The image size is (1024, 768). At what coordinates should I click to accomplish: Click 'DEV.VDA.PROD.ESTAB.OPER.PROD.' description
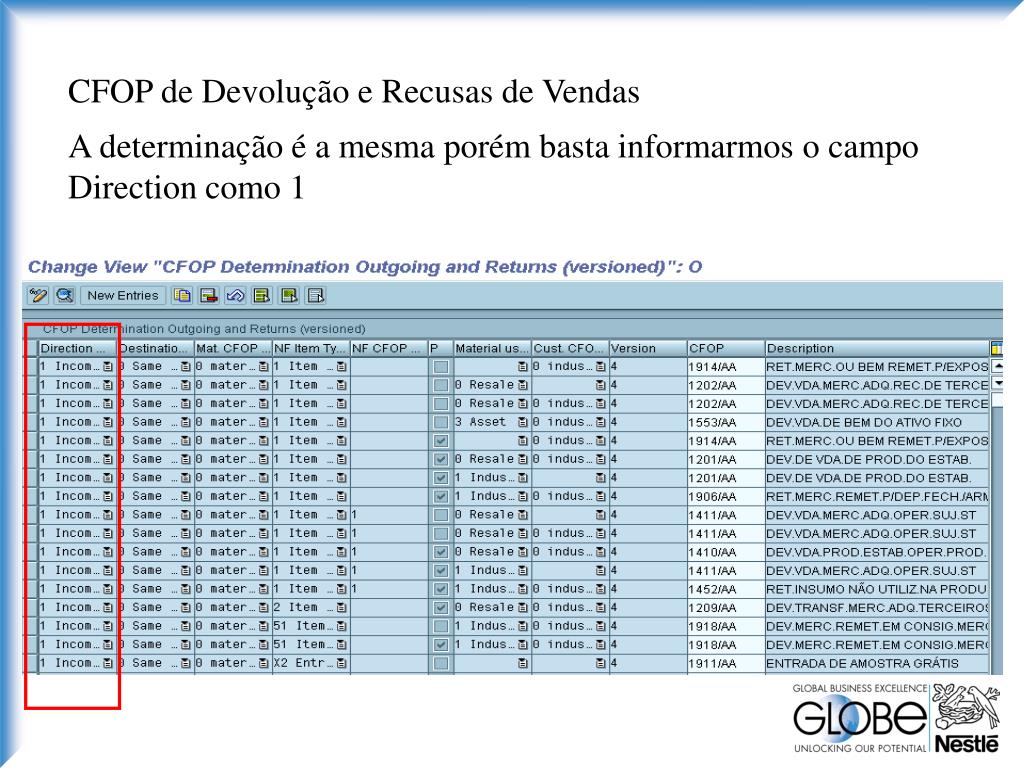pos(877,552)
